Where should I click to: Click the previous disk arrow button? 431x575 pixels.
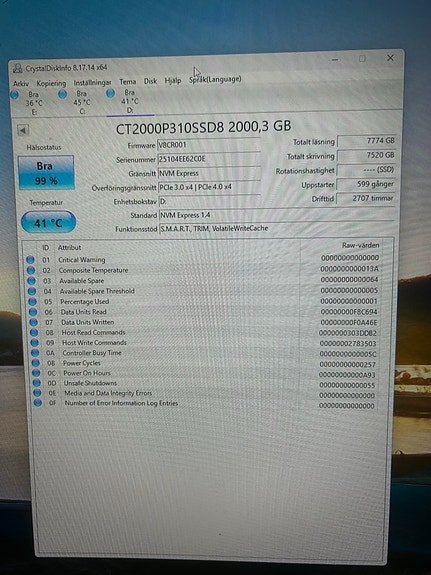tap(23, 130)
